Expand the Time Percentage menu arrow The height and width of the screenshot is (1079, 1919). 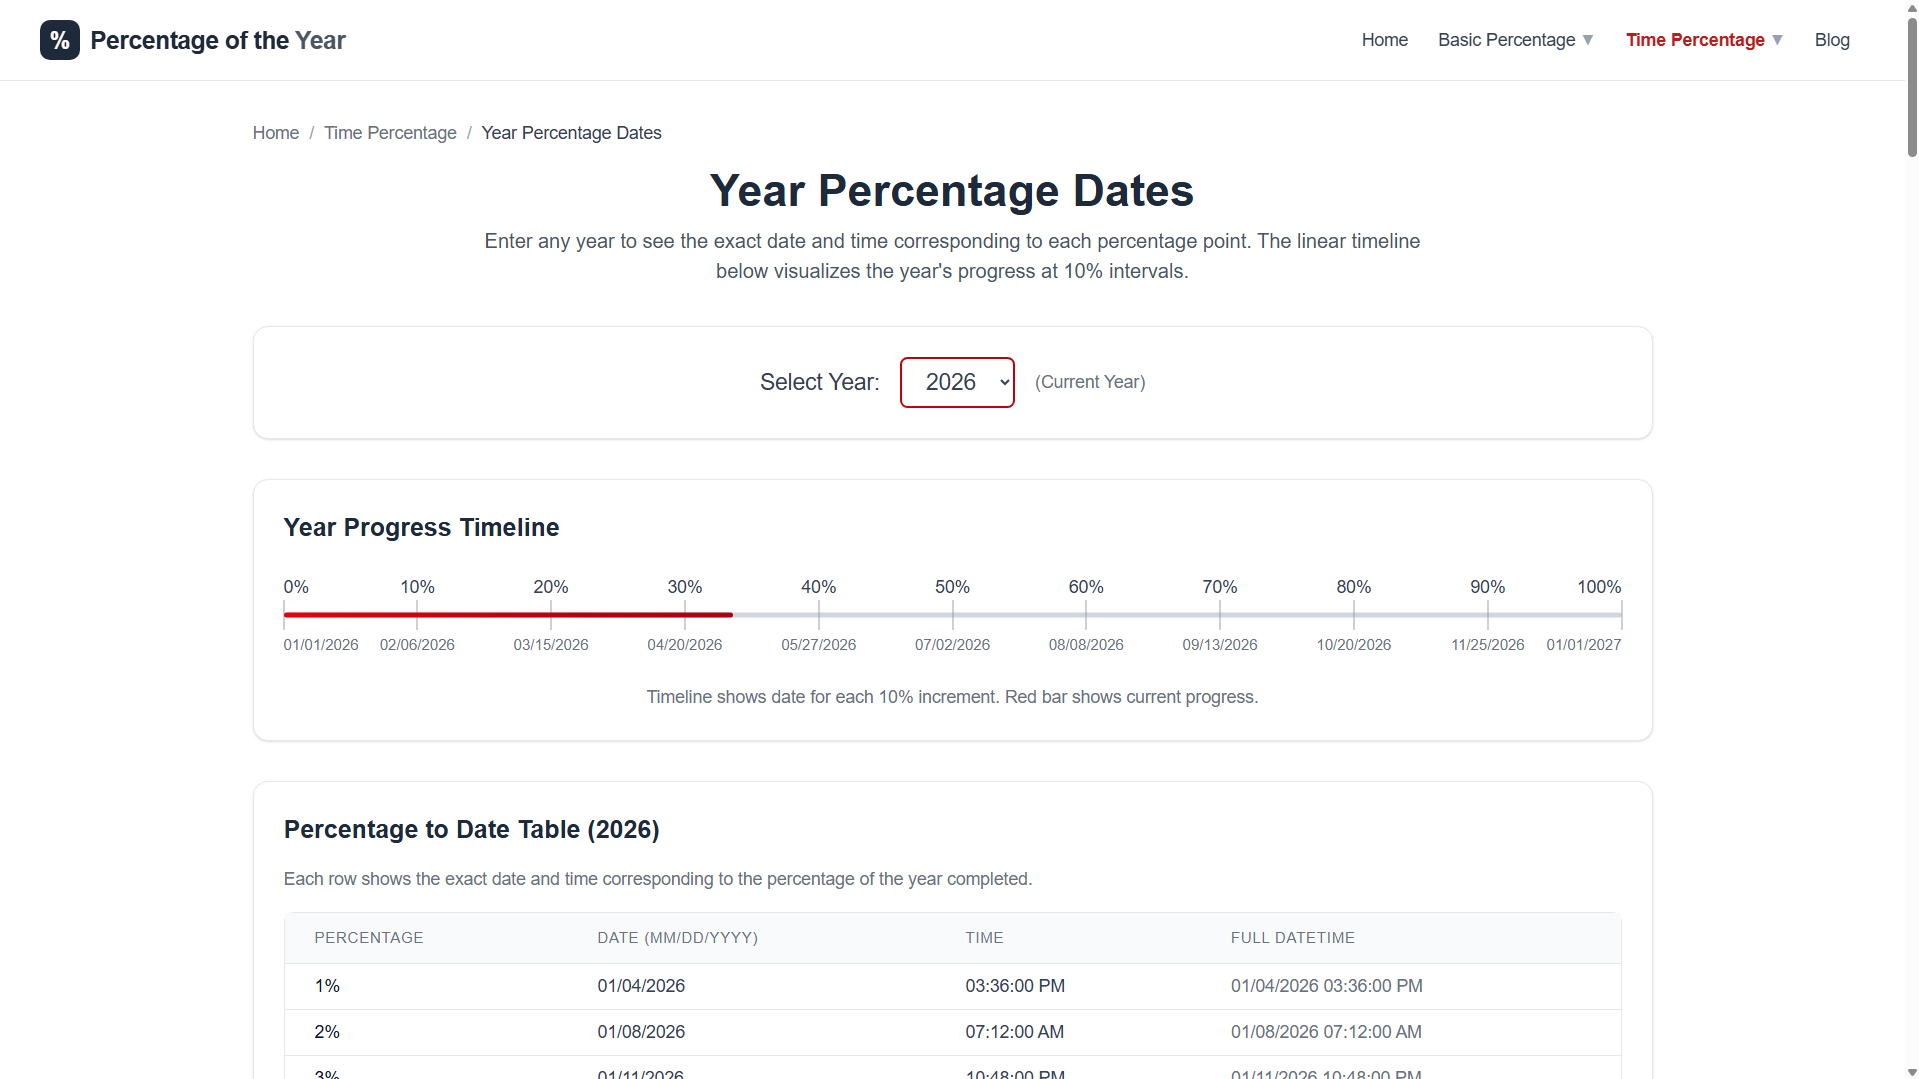point(1777,40)
